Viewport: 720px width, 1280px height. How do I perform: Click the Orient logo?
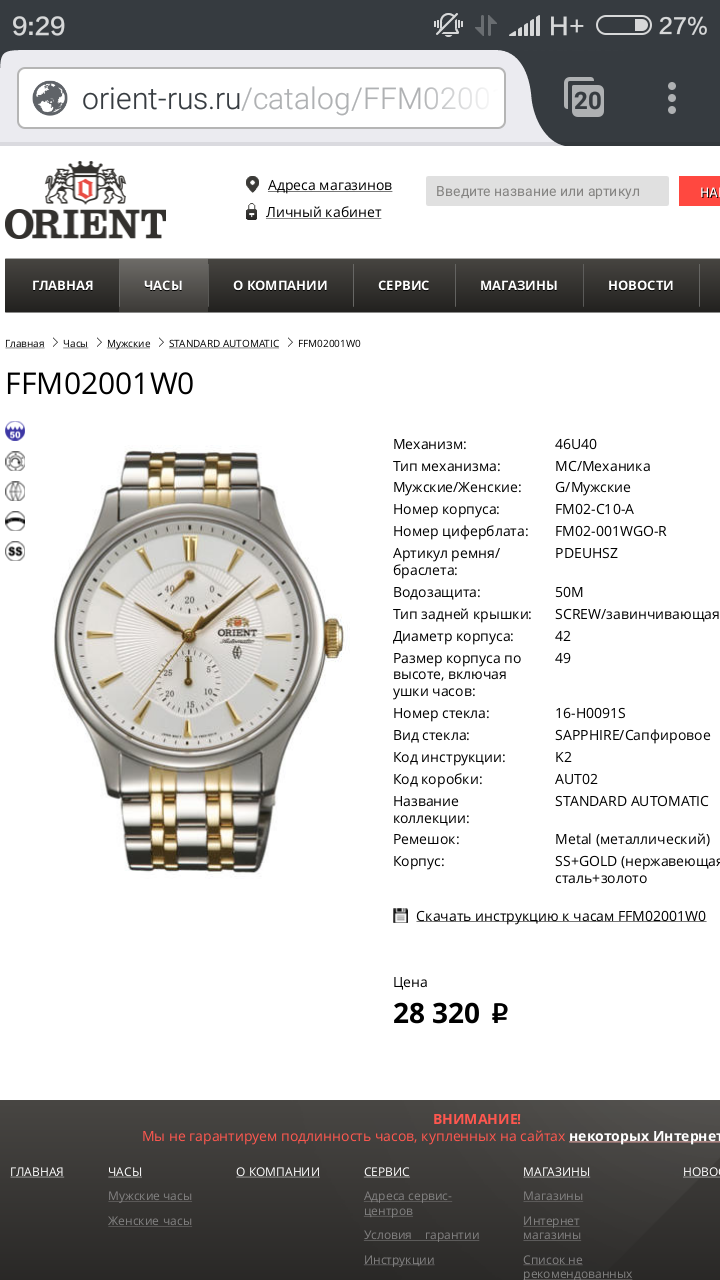[x=85, y=200]
